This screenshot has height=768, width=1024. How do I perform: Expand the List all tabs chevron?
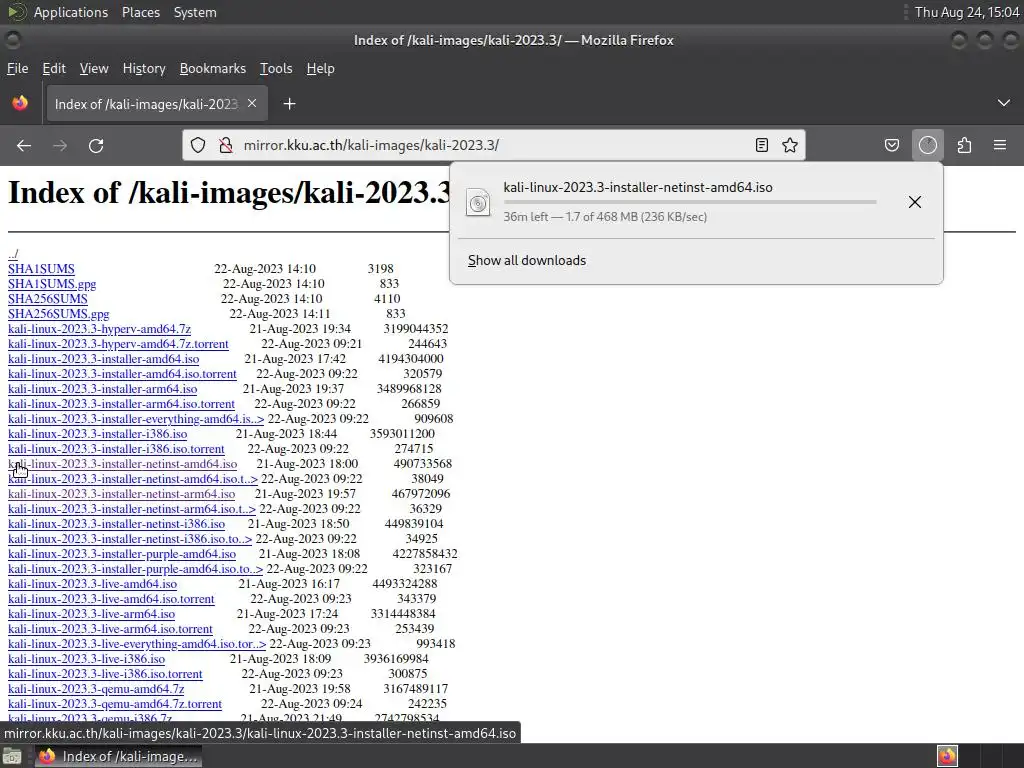click(x=1004, y=103)
